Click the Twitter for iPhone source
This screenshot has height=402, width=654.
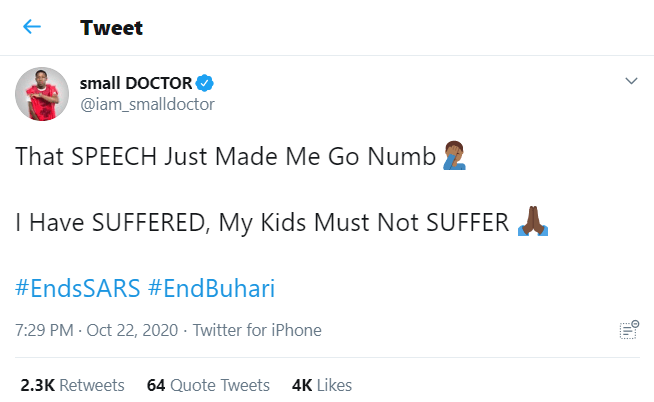pyautogui.click(x=257, y=330)
